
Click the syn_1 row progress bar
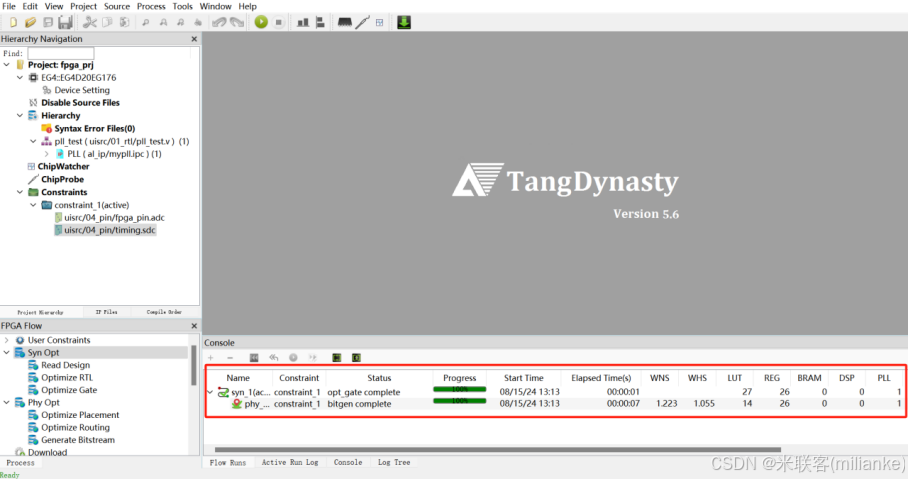(x=460, y=390)
